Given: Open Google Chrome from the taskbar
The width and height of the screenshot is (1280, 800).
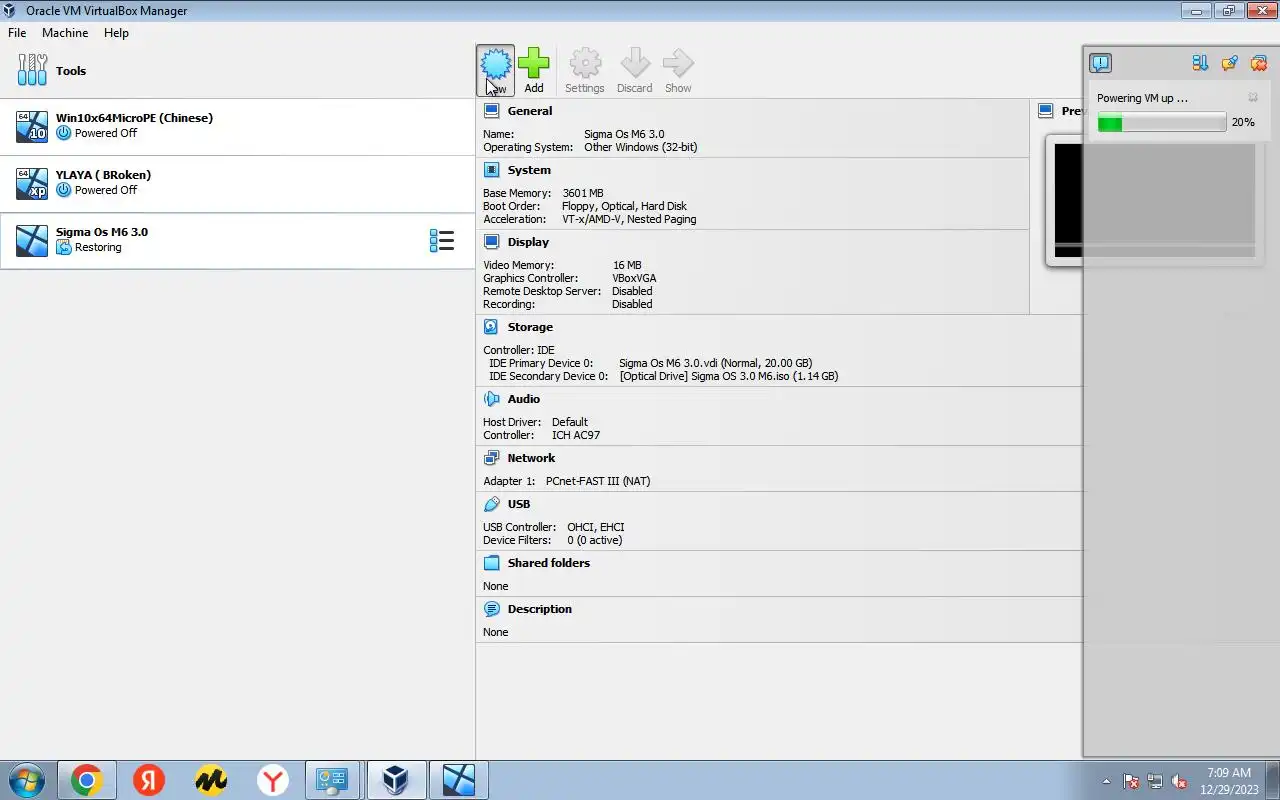Looking at the screenshot, I should click(87, 780).
